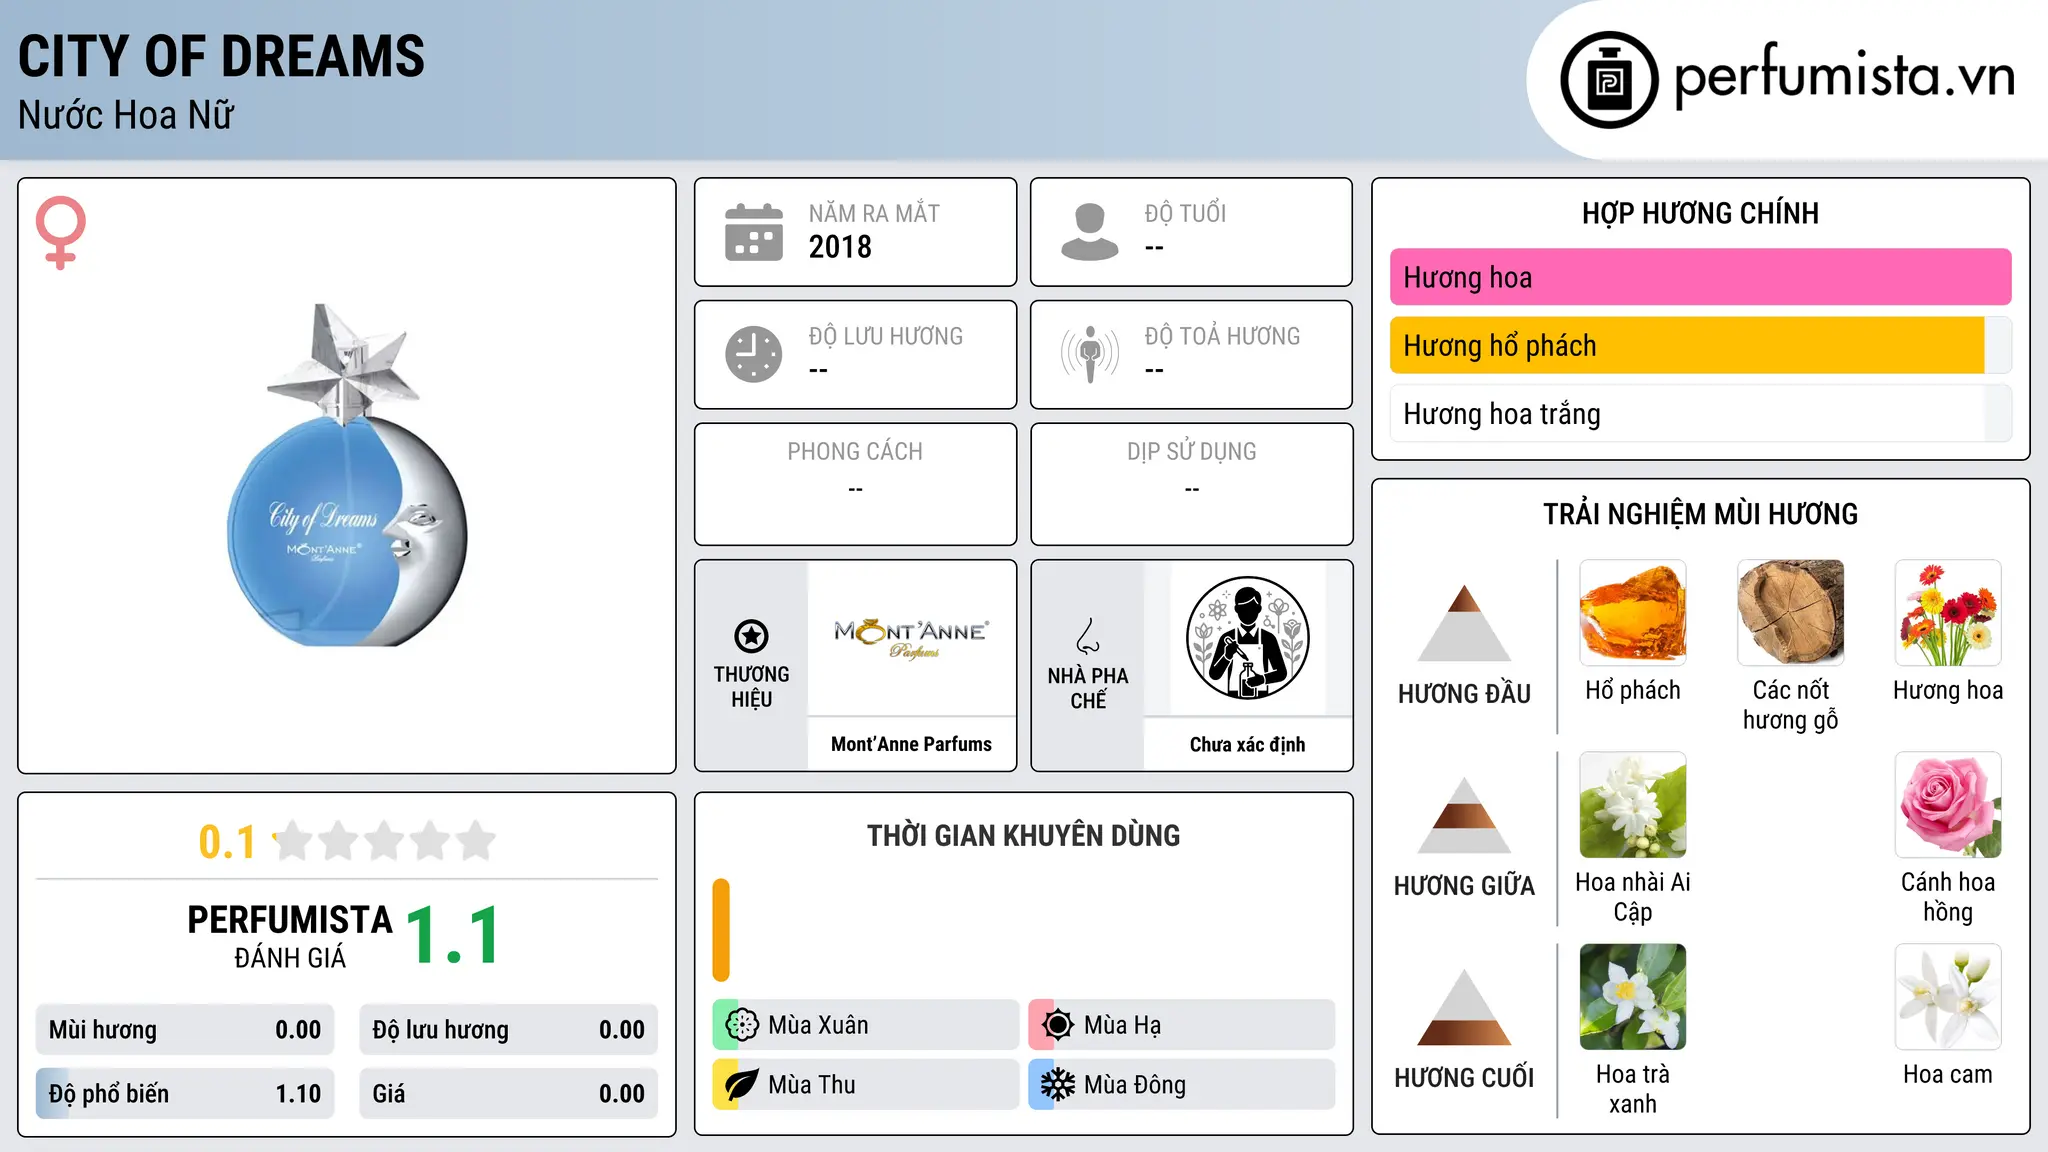Click the Độ lưu hương 0.00 score row
This screenshot has width=2048, height=1152.
coord(509,1029)
